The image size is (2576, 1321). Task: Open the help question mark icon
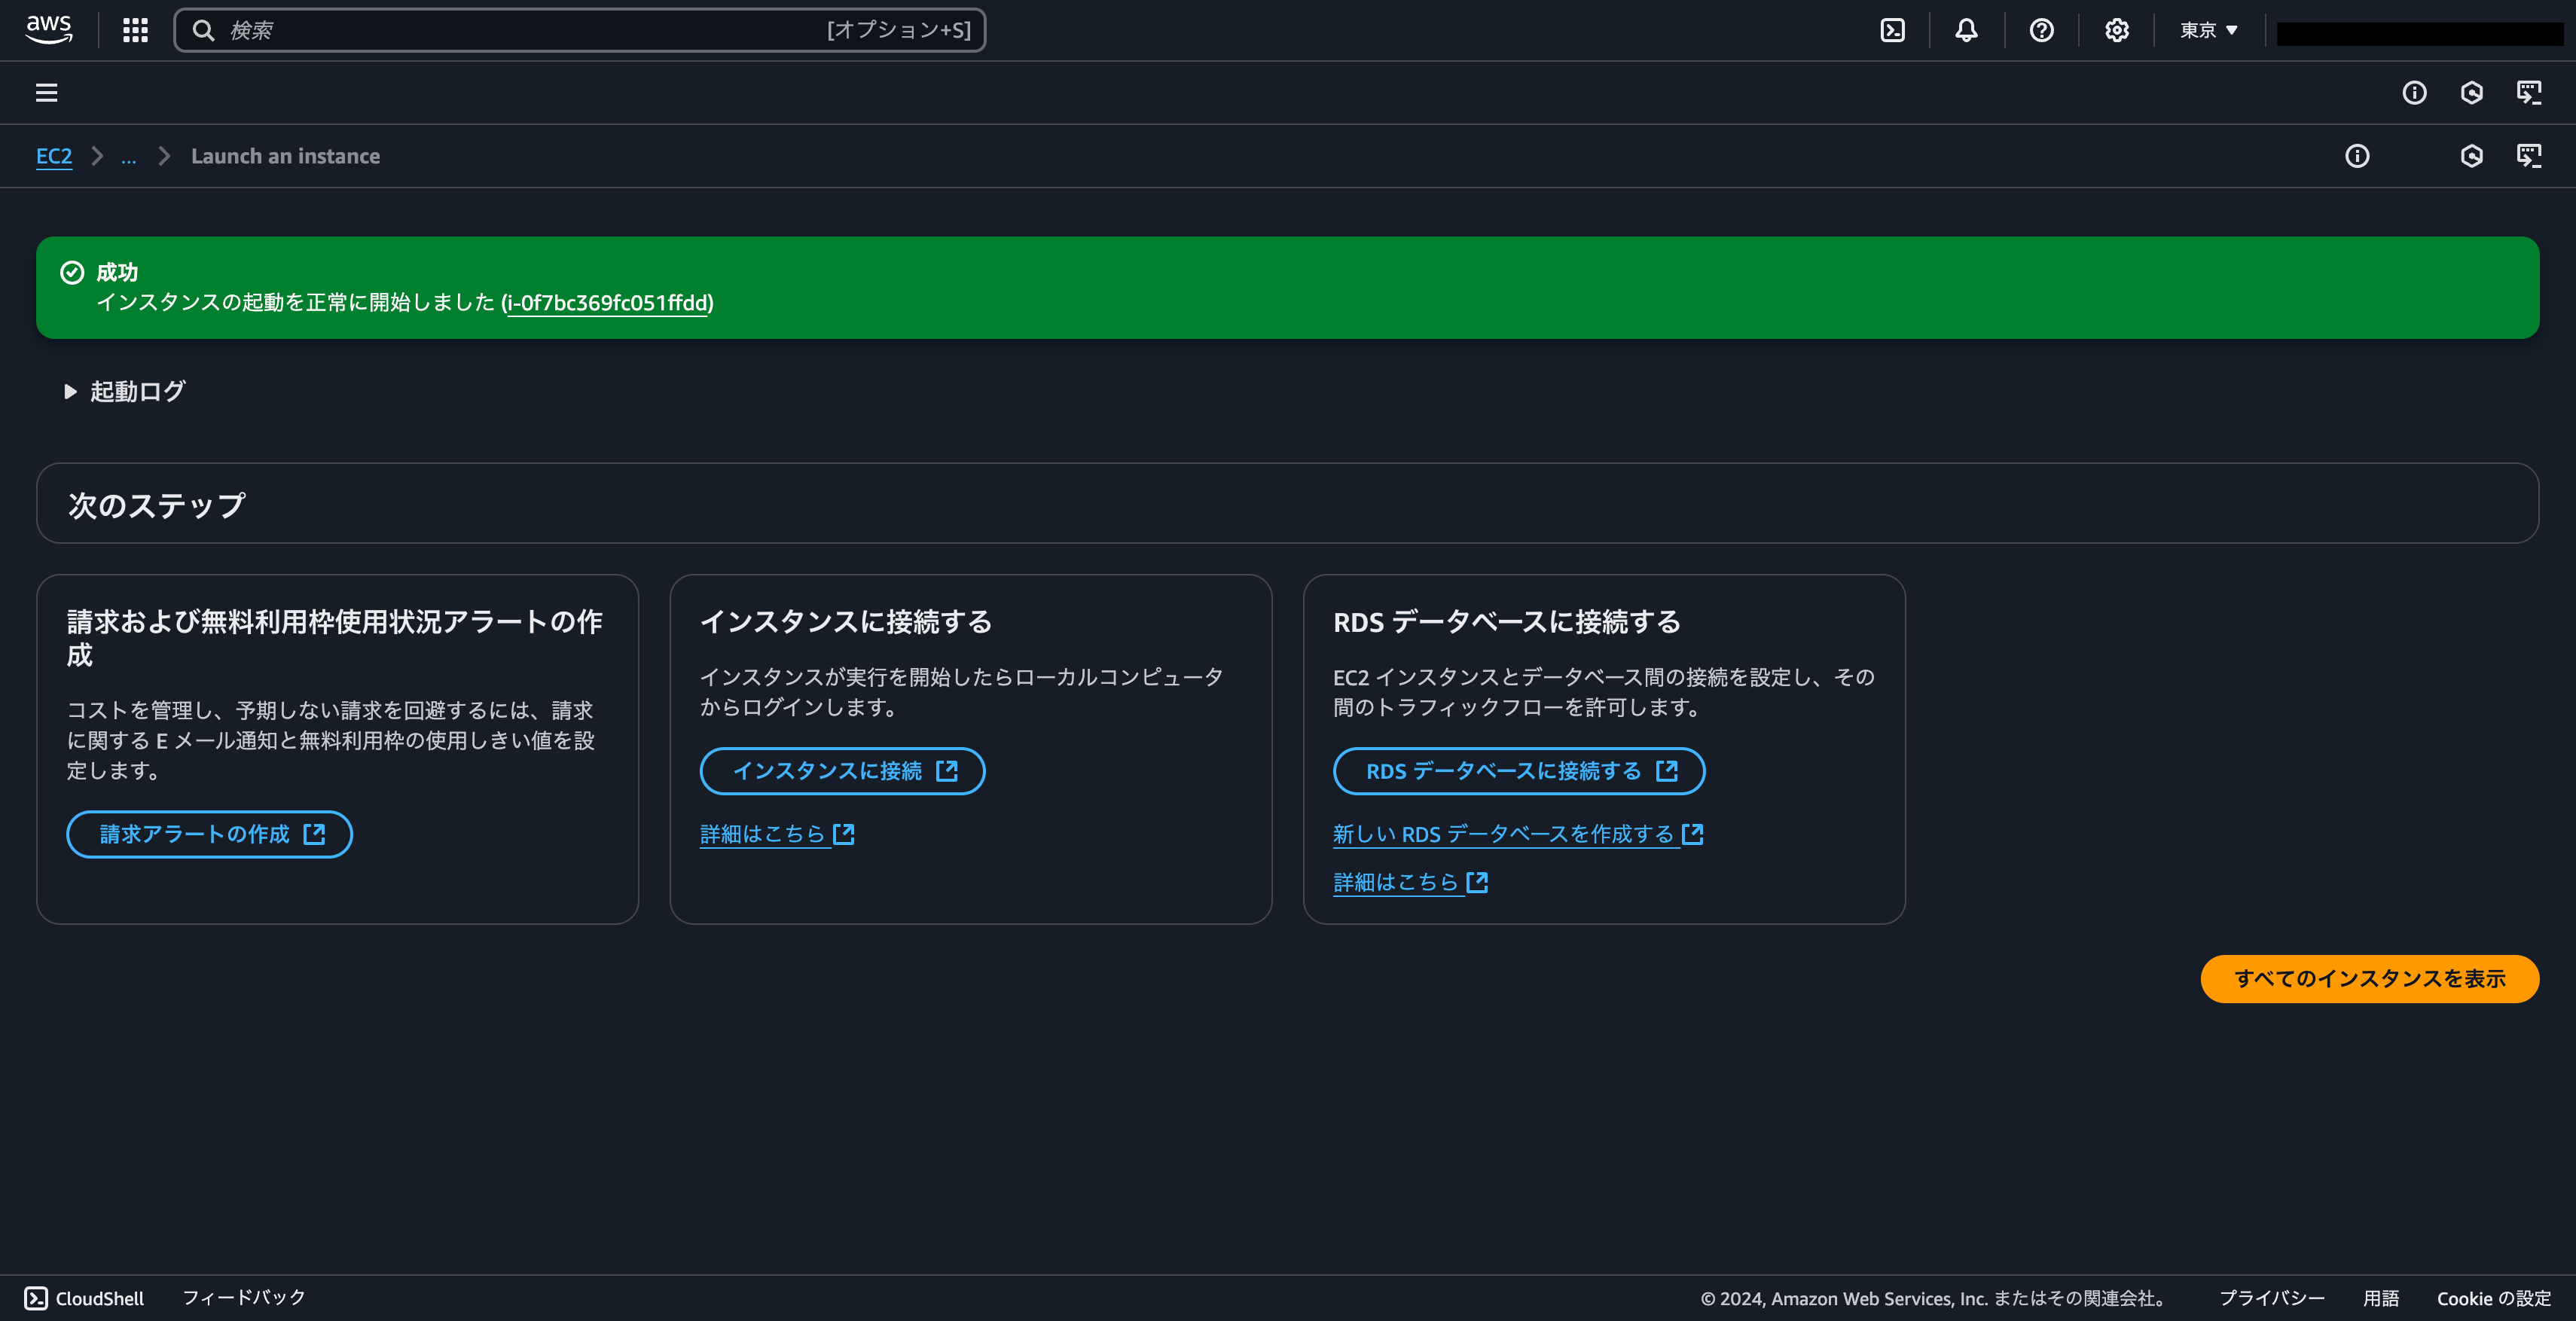tap(2041, 30)
